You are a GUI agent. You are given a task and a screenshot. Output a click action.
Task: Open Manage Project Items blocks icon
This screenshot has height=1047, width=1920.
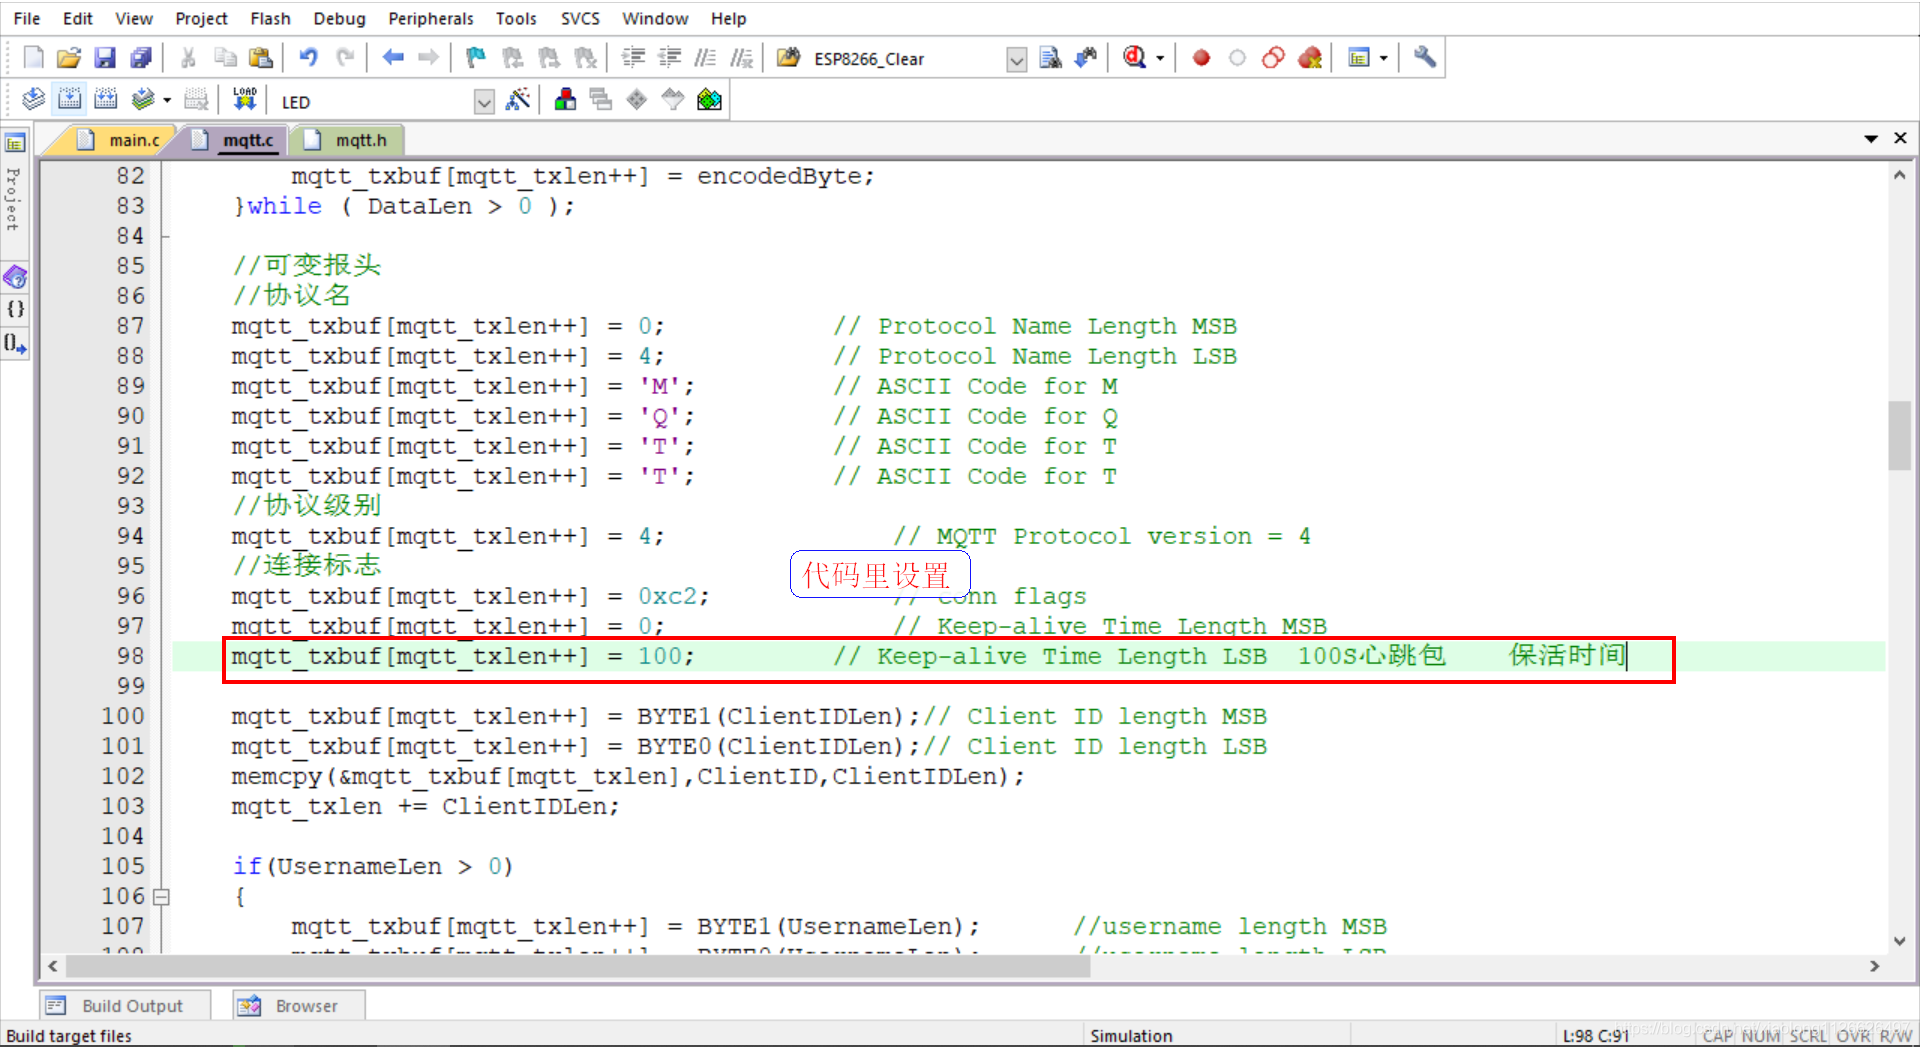(565, 99)
